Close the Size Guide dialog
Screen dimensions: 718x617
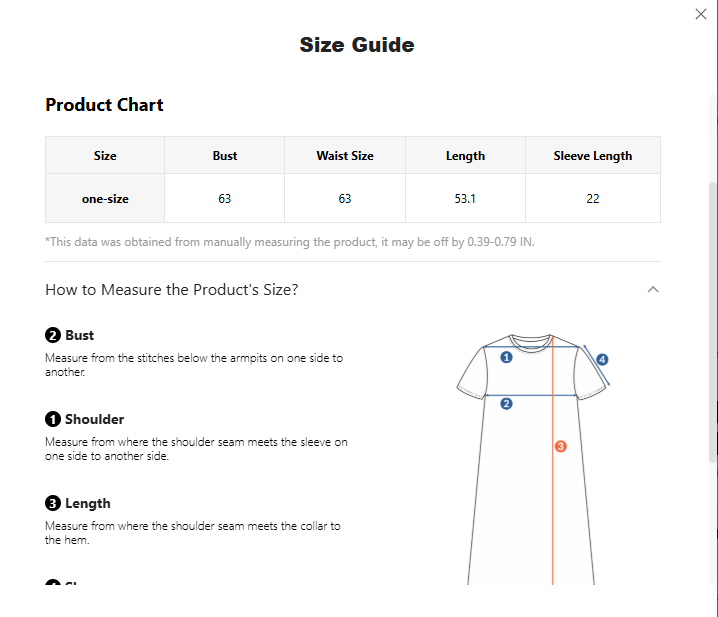click(701, 14)
